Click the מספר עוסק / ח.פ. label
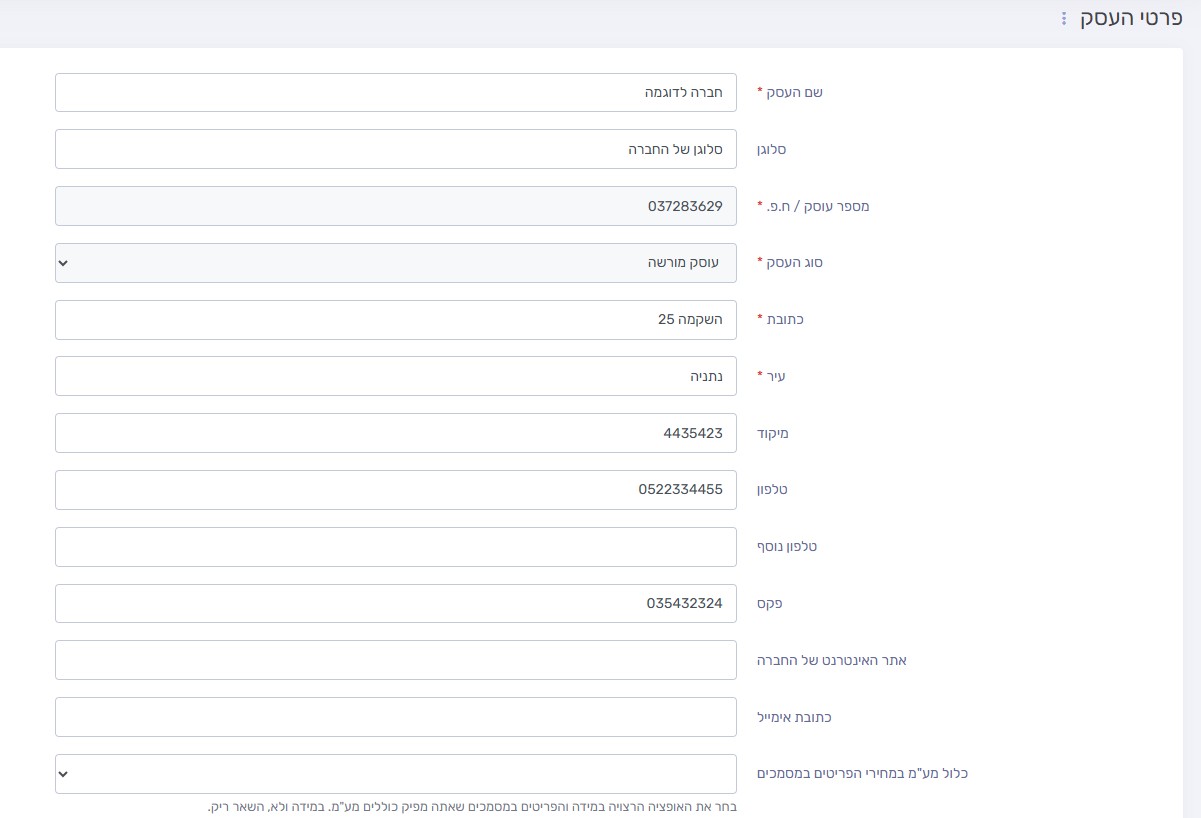1201x818 pixels. coord(812,206)
